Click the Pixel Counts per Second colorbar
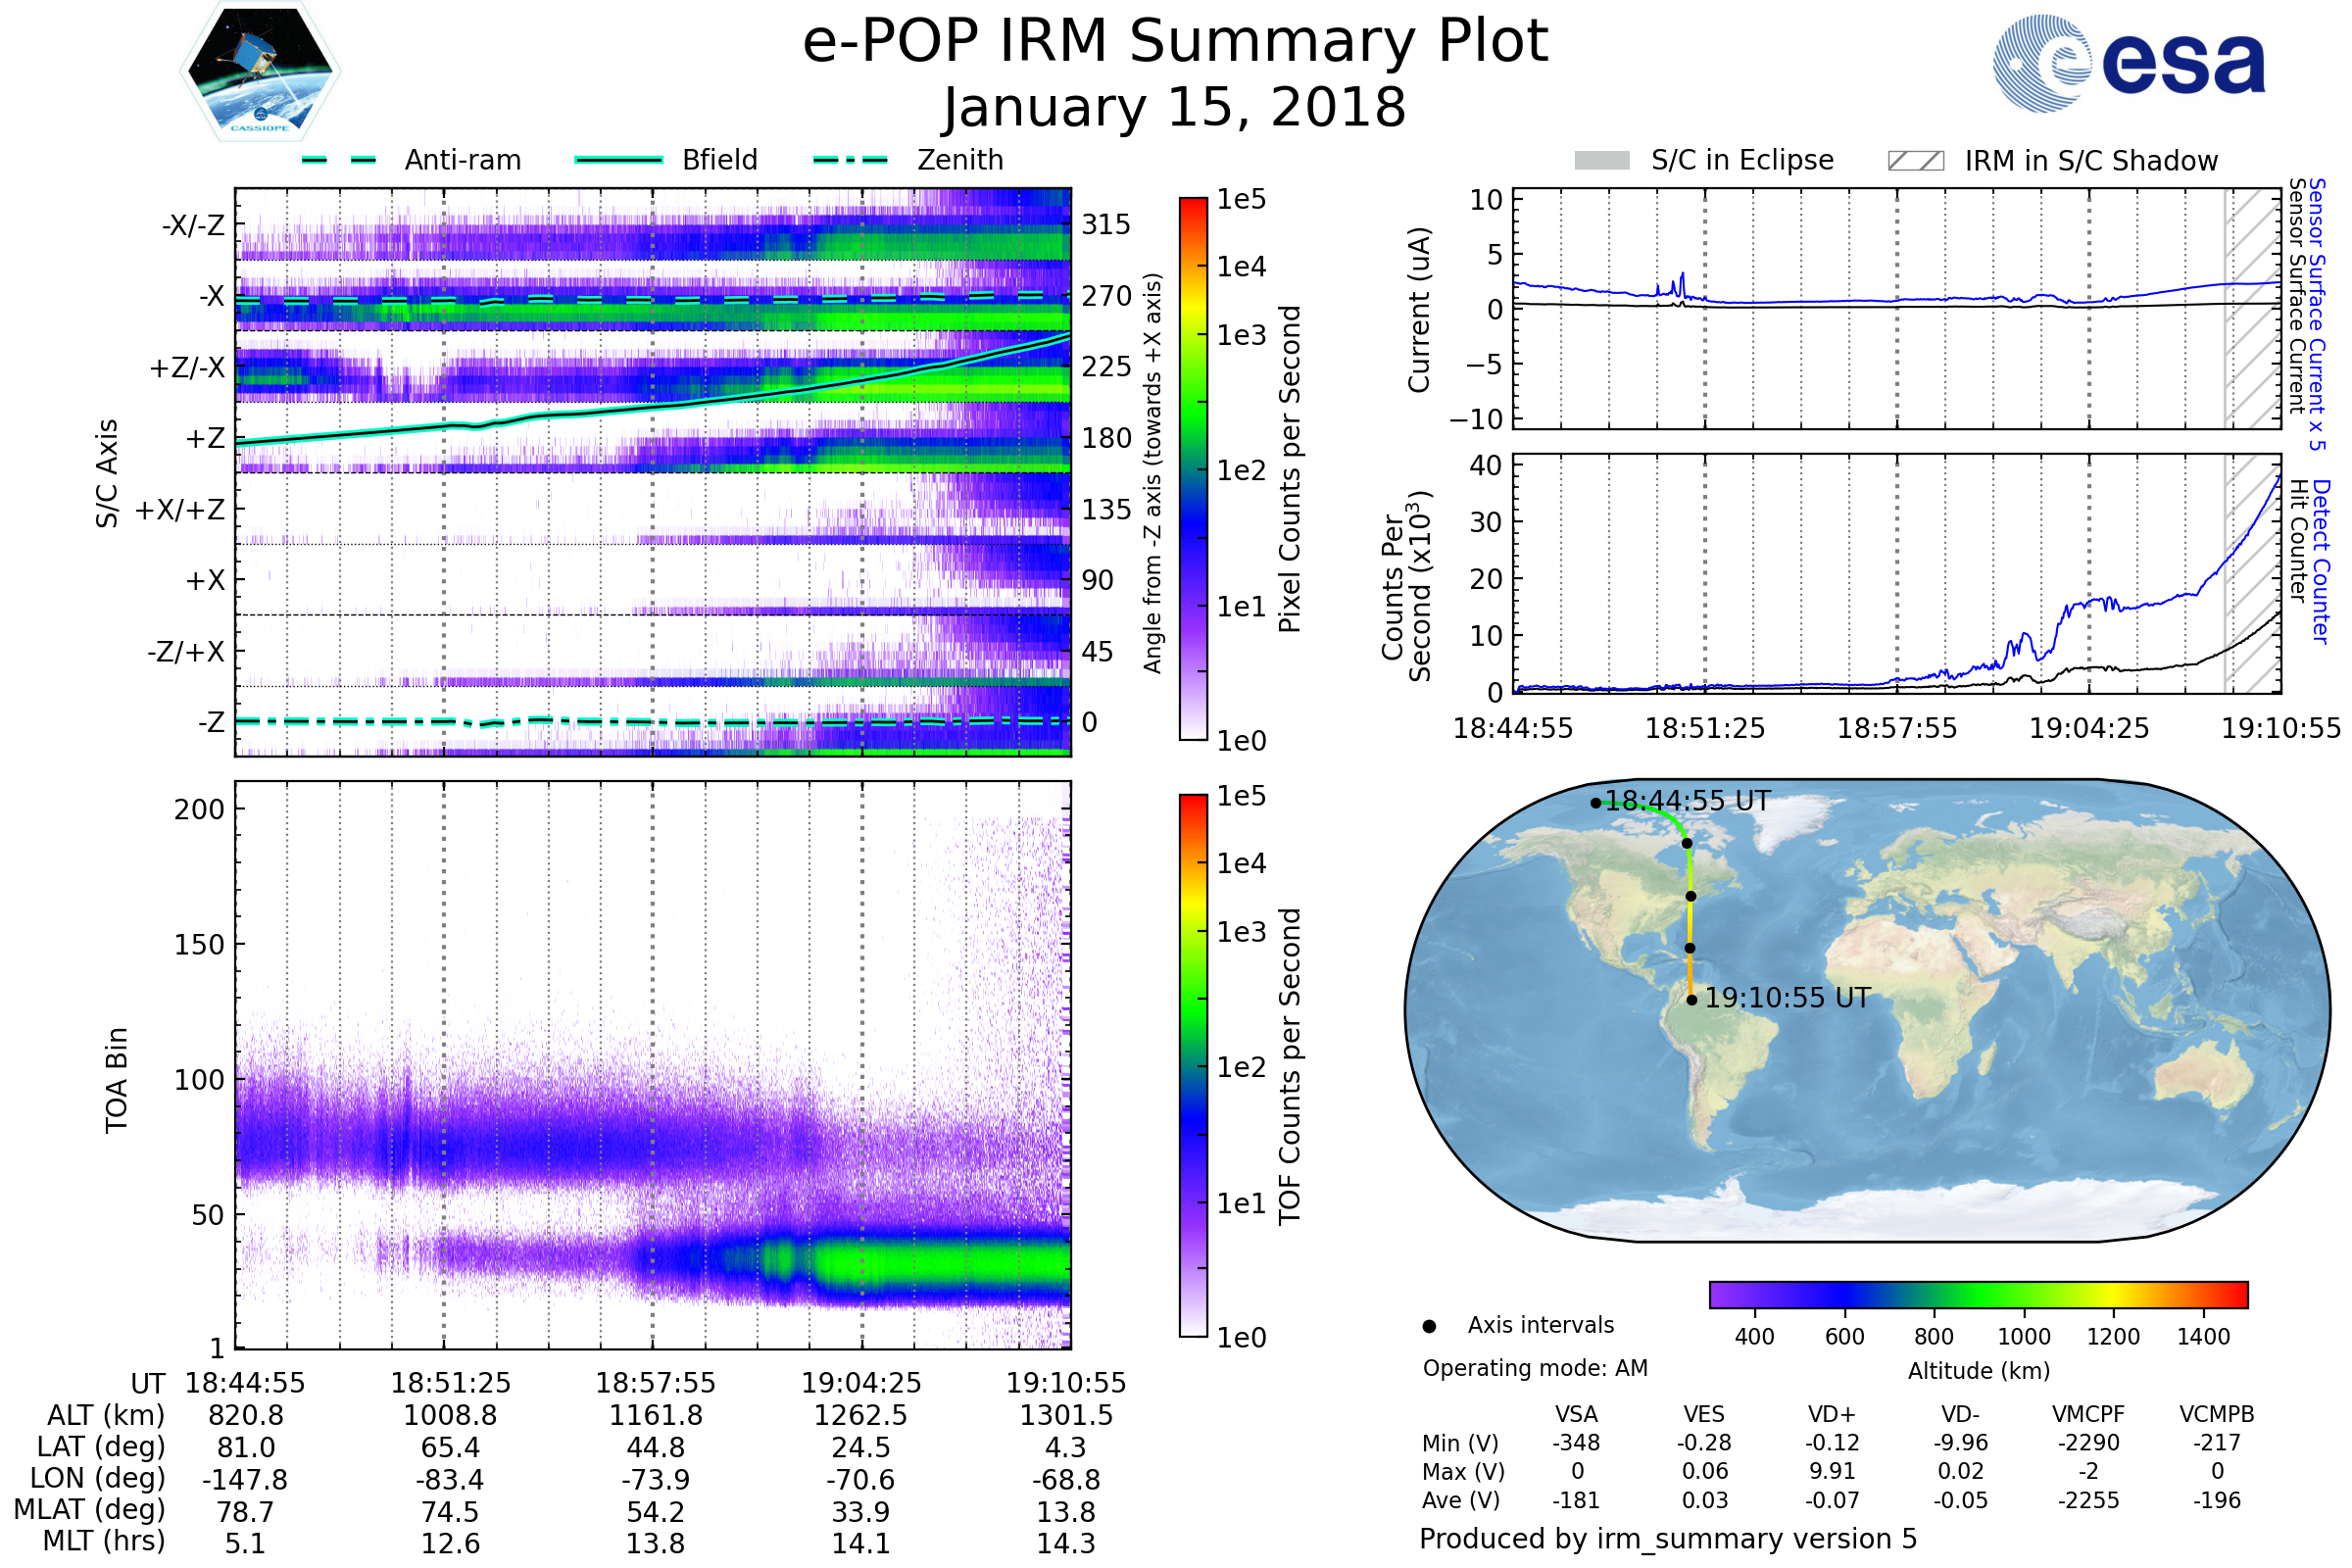The image size is (2352, 1568). click(1193, 468)
